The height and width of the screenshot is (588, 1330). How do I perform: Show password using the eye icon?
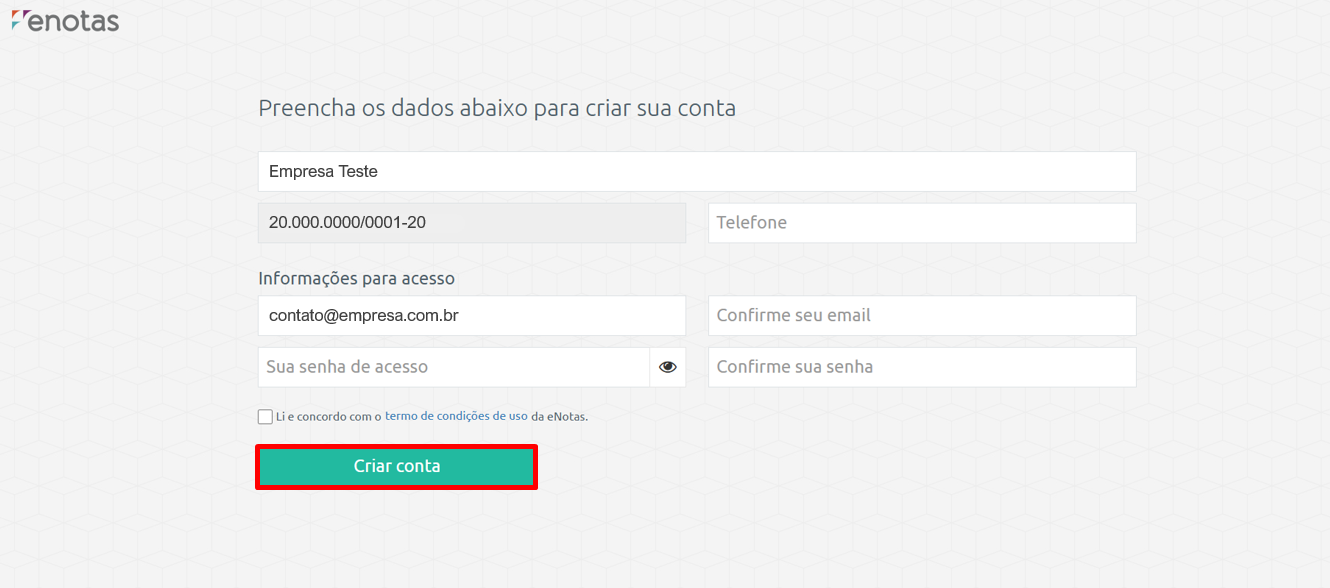[x=668, y=367]
